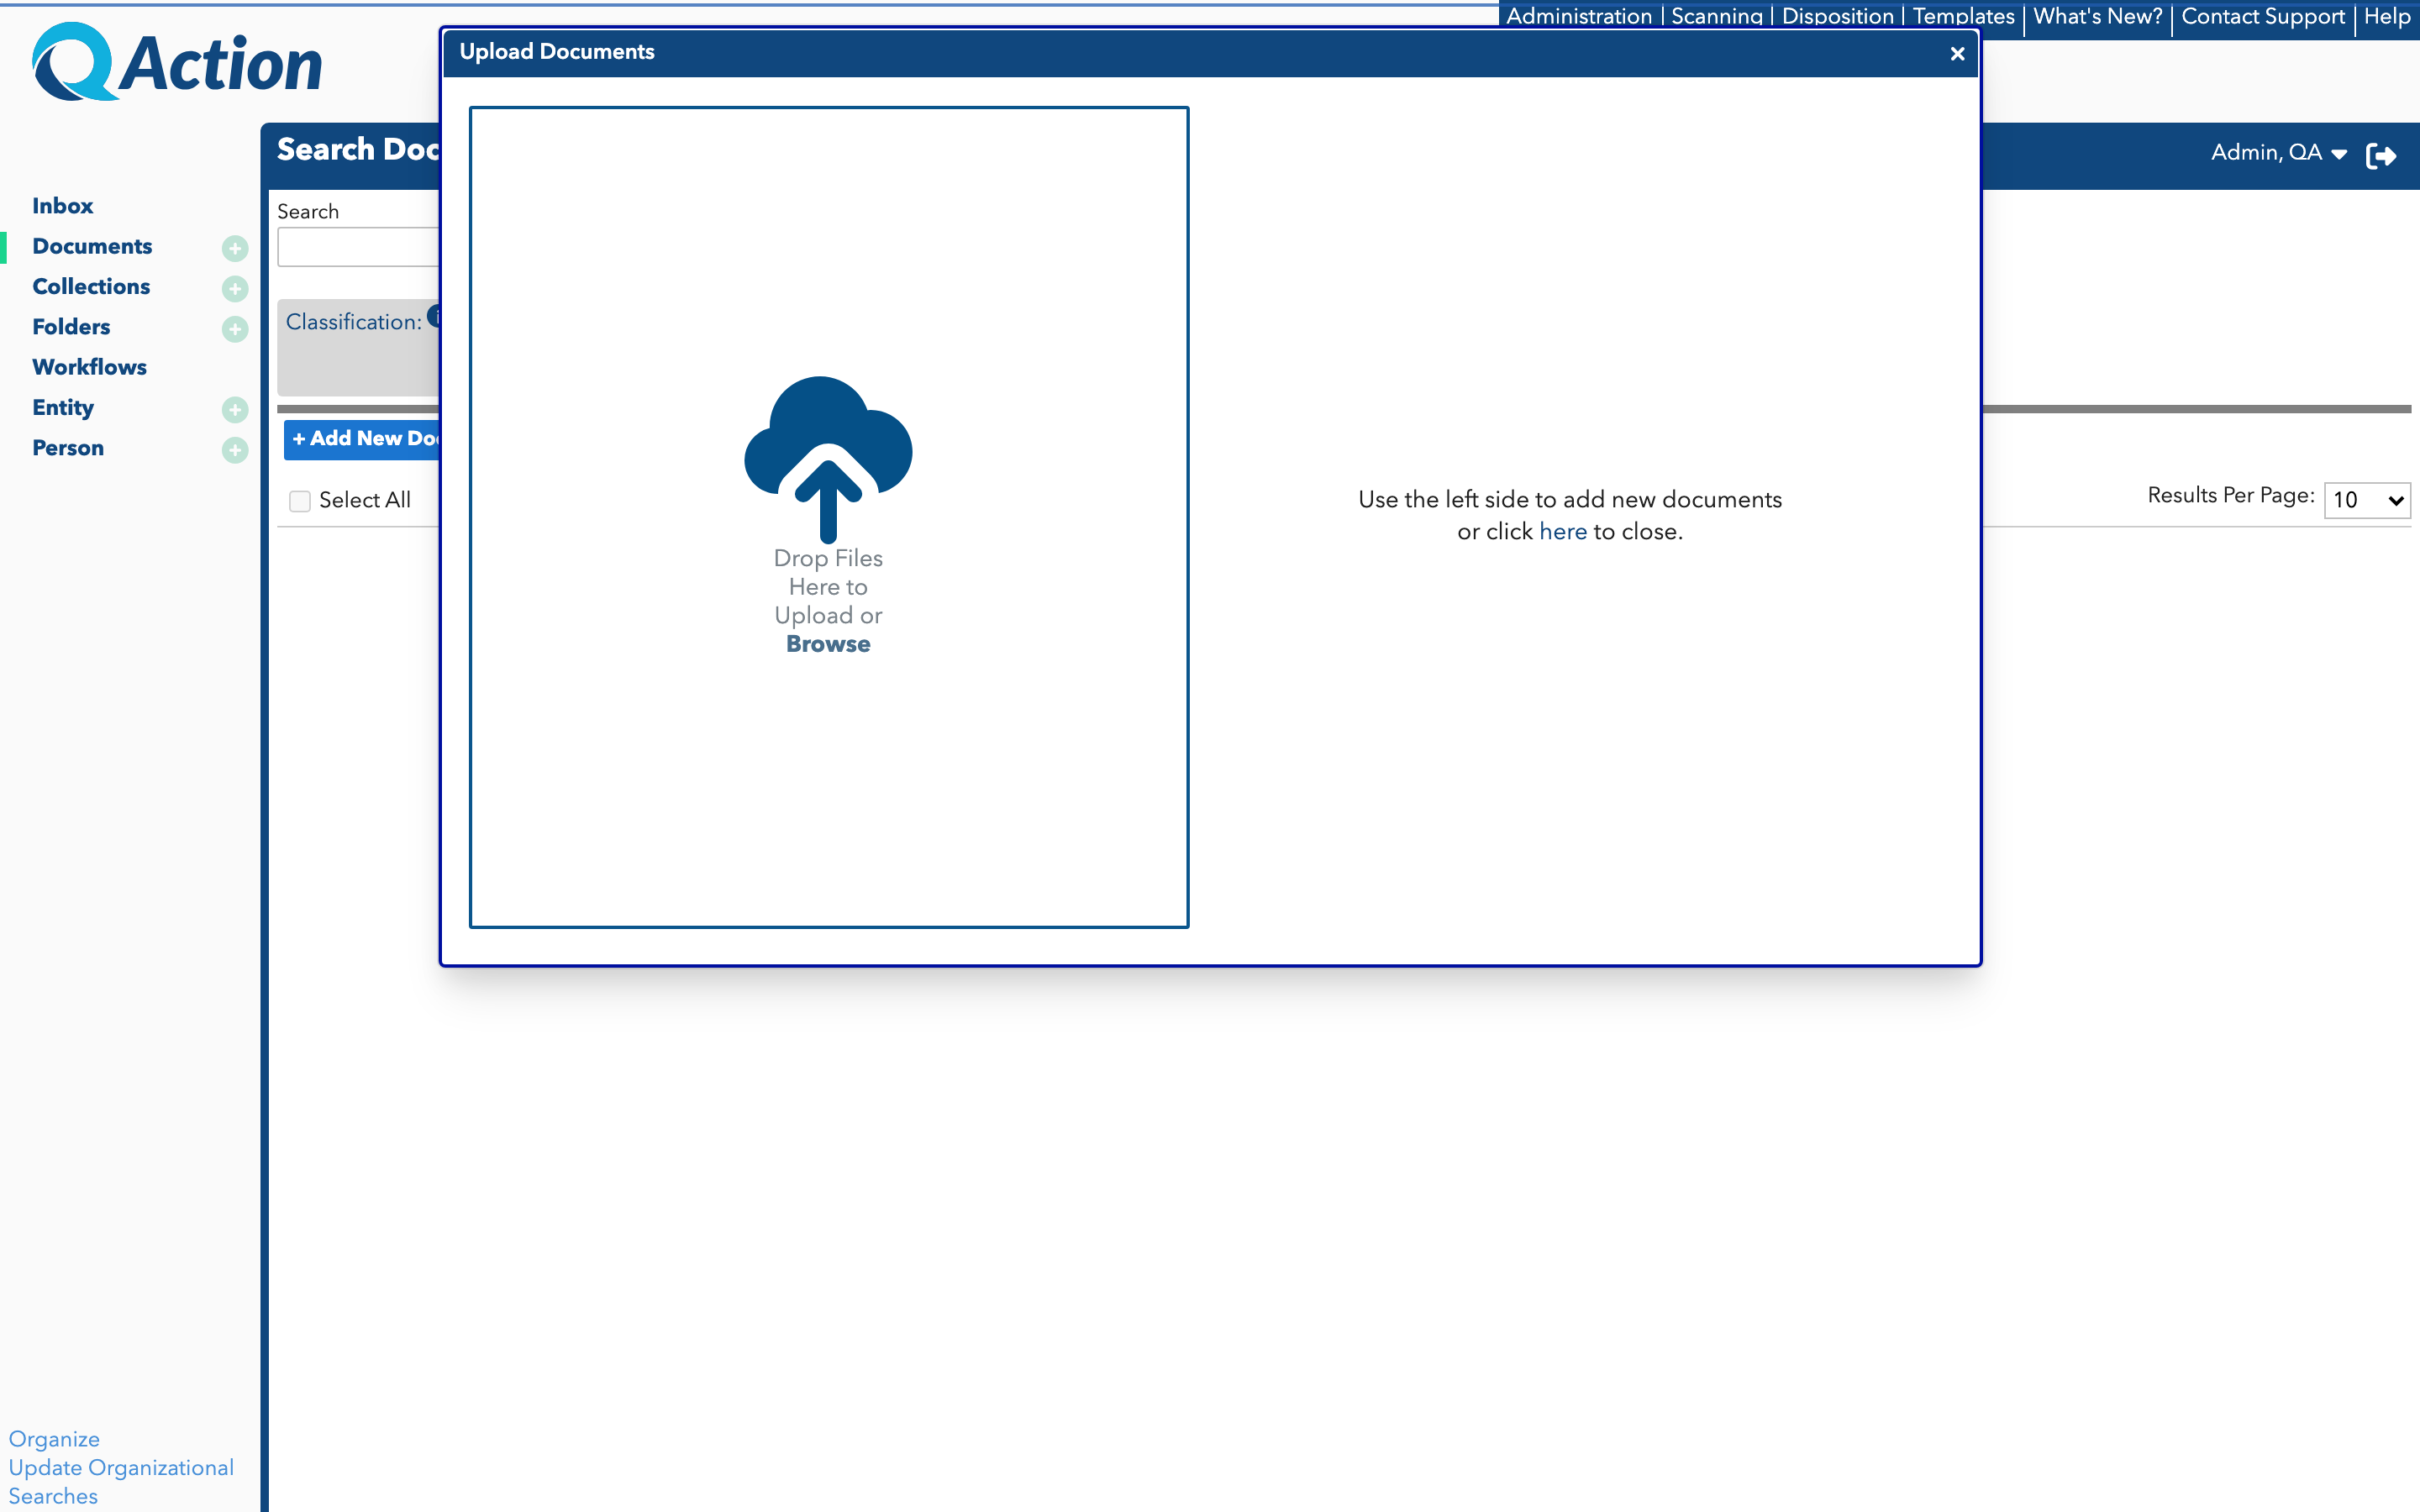Select Documents in the sidebar
Image resolution: width=2420 pixels, height=1512 pixels.
click(x=92, y=246)
